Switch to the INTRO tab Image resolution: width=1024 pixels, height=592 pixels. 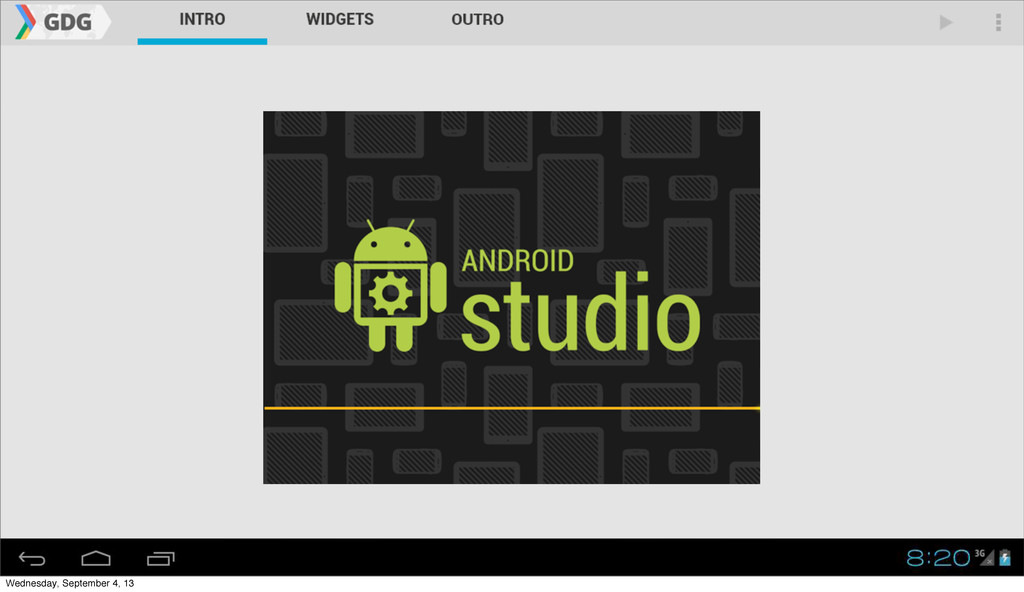[202, 20]
